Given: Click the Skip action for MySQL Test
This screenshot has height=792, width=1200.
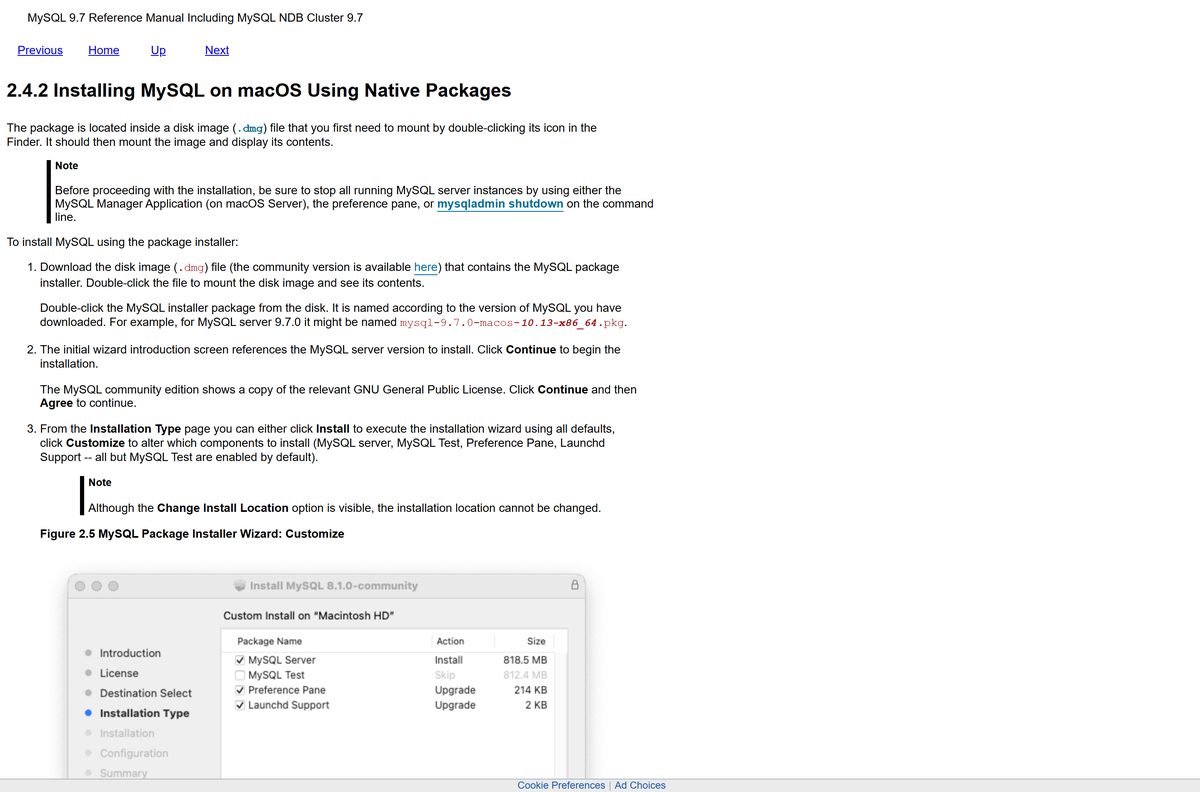Looking at the screenshot, I should click(445, 675).
